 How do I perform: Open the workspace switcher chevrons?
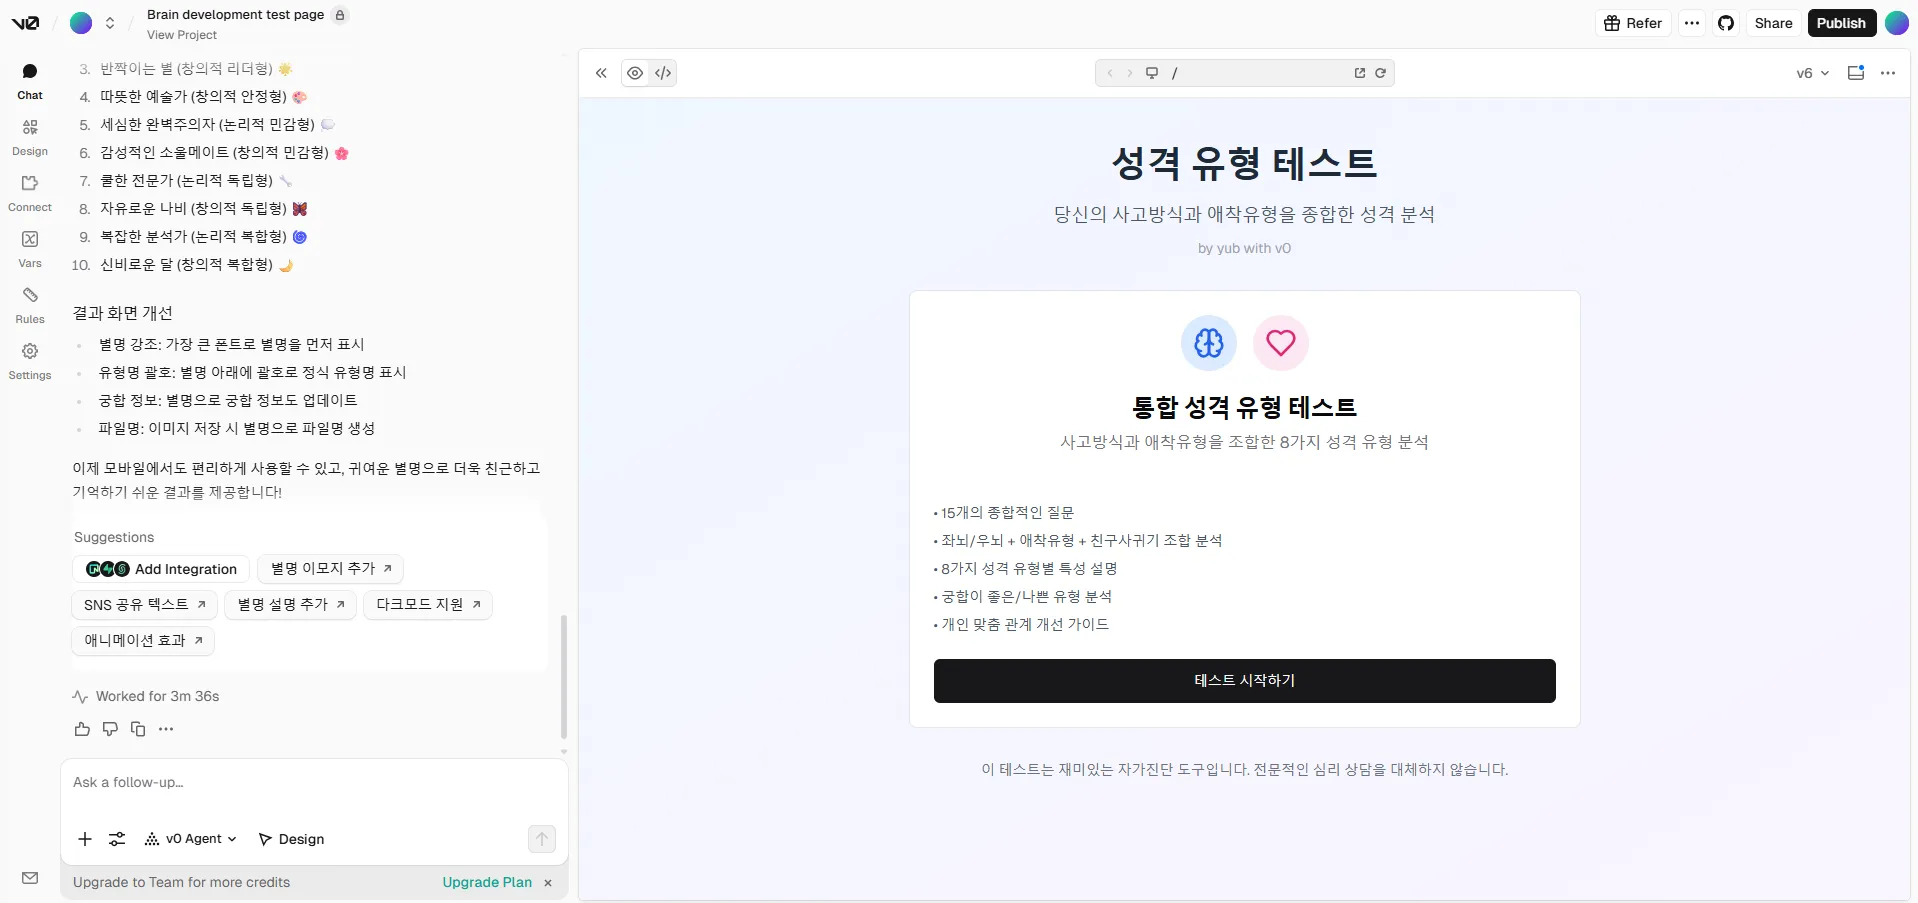tap(110, 23)
